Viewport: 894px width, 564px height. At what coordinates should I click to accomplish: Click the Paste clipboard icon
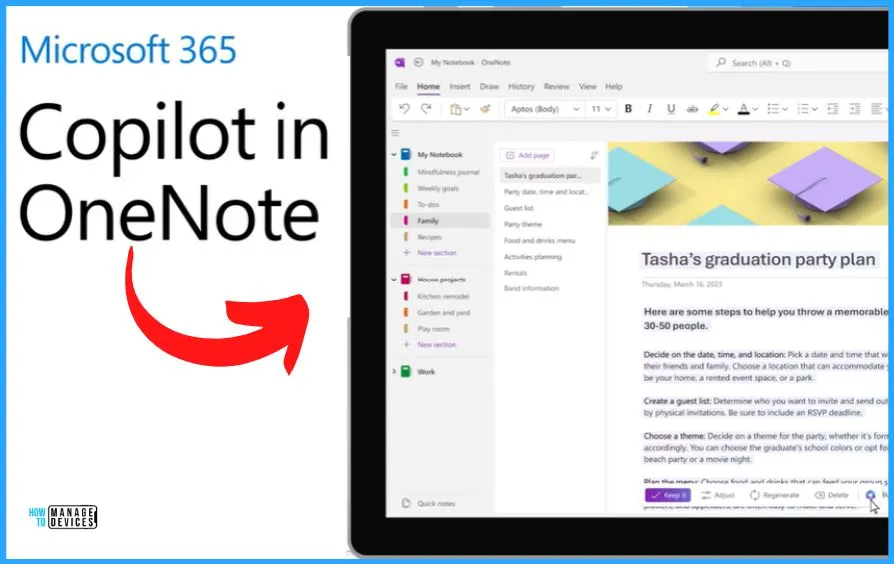point(456,109)
